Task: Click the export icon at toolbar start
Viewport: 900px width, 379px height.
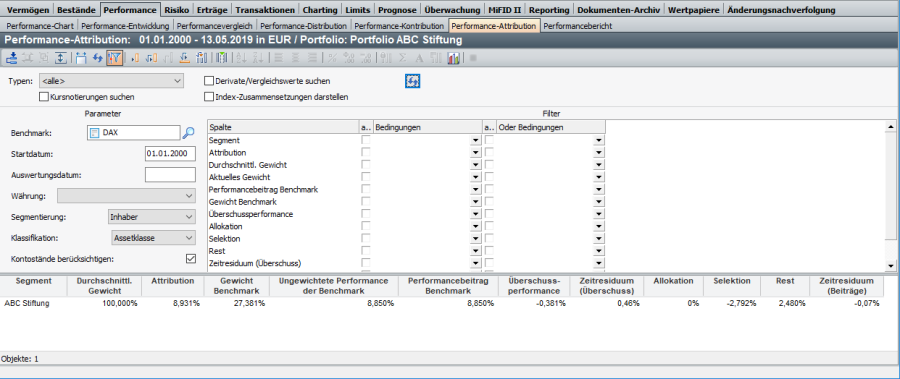Action: click(11, 57)
